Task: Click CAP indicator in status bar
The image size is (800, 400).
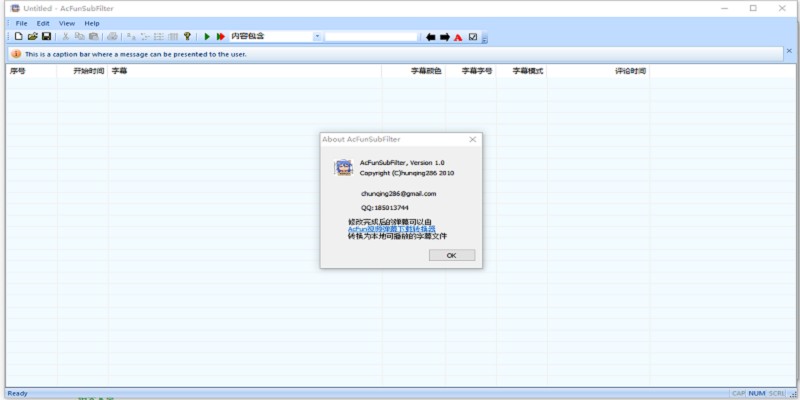Action: coord(739,393)
